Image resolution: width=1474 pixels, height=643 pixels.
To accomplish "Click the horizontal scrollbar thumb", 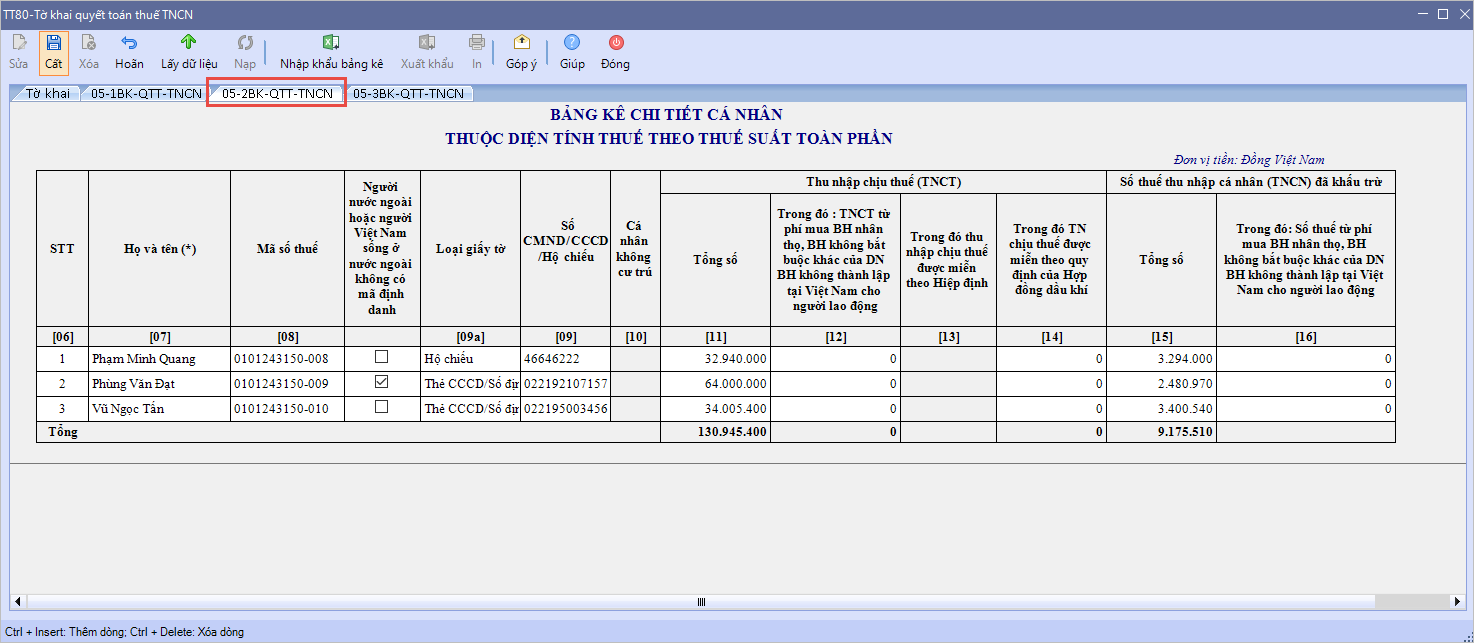I will (x=701, y=602).
